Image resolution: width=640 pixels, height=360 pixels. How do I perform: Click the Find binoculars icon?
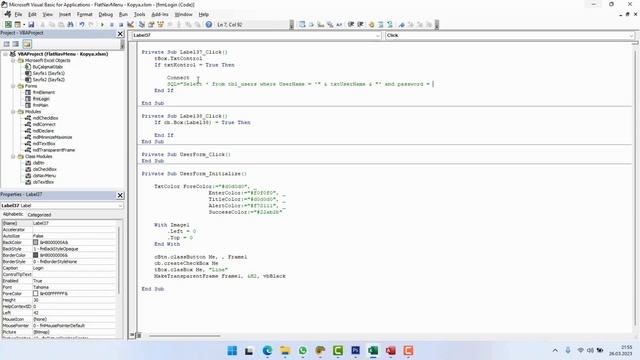click(x=70, y=24)
